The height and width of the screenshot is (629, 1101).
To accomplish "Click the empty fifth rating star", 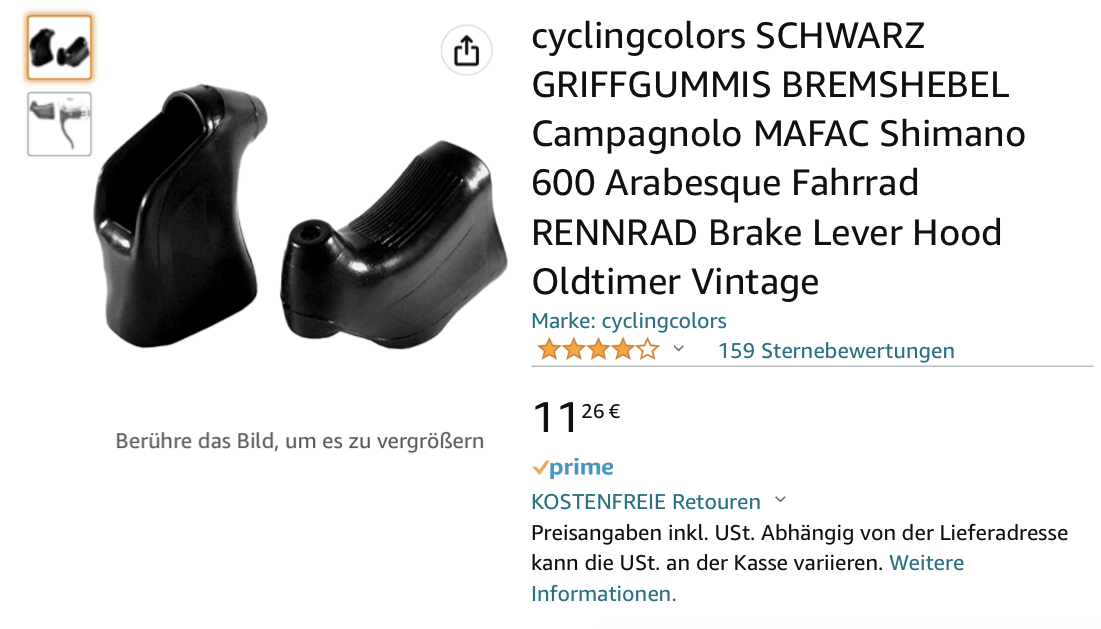I will click(648, 349).
